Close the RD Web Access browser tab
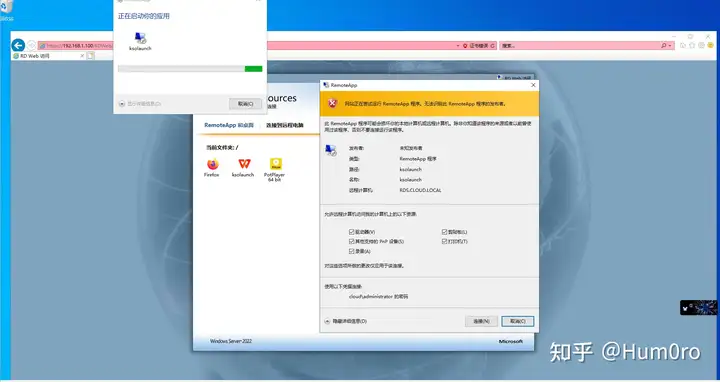Viewport: 720px width, 382px height. 83,56
